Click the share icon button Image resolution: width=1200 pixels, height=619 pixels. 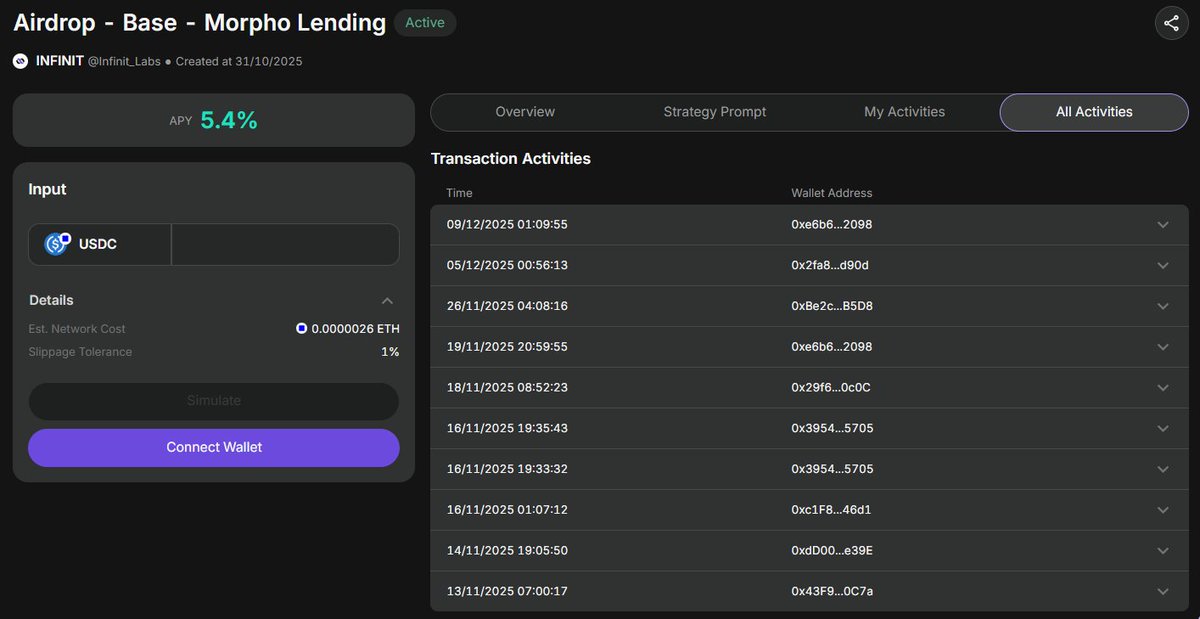[1172, 23]
